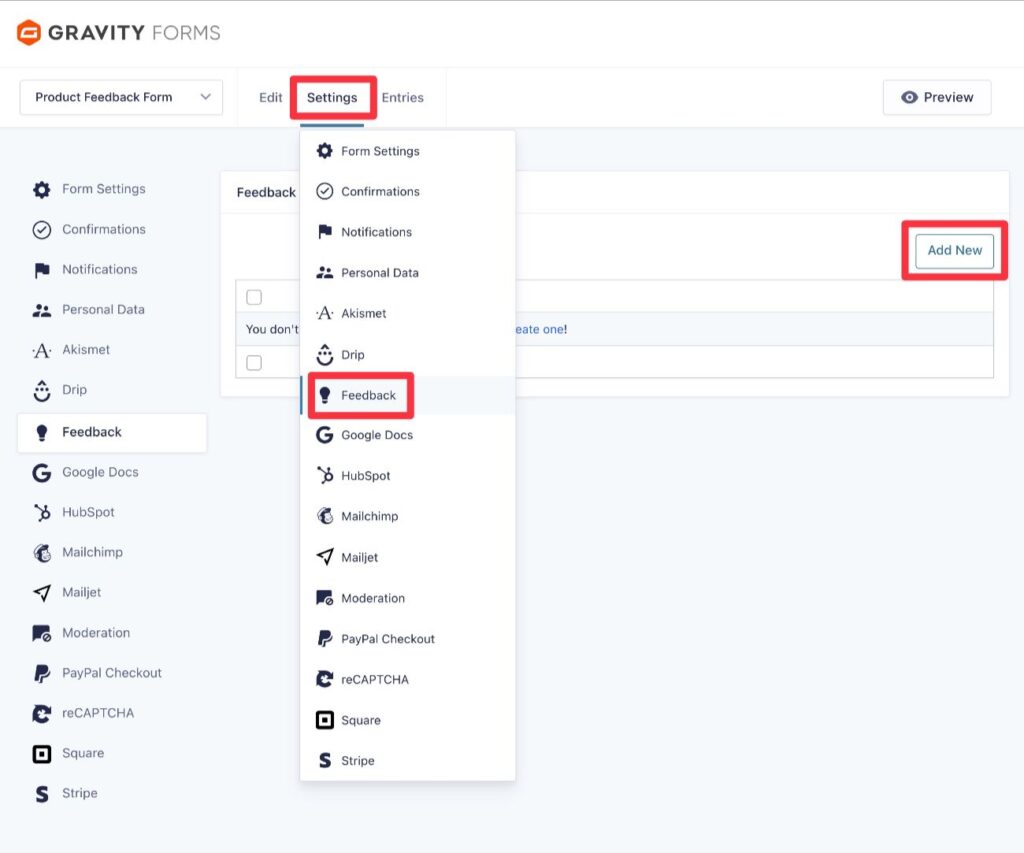Click the sidebar reCAPTCHA icon
This screenshot has height=853, width=1024.
point(42,714)
